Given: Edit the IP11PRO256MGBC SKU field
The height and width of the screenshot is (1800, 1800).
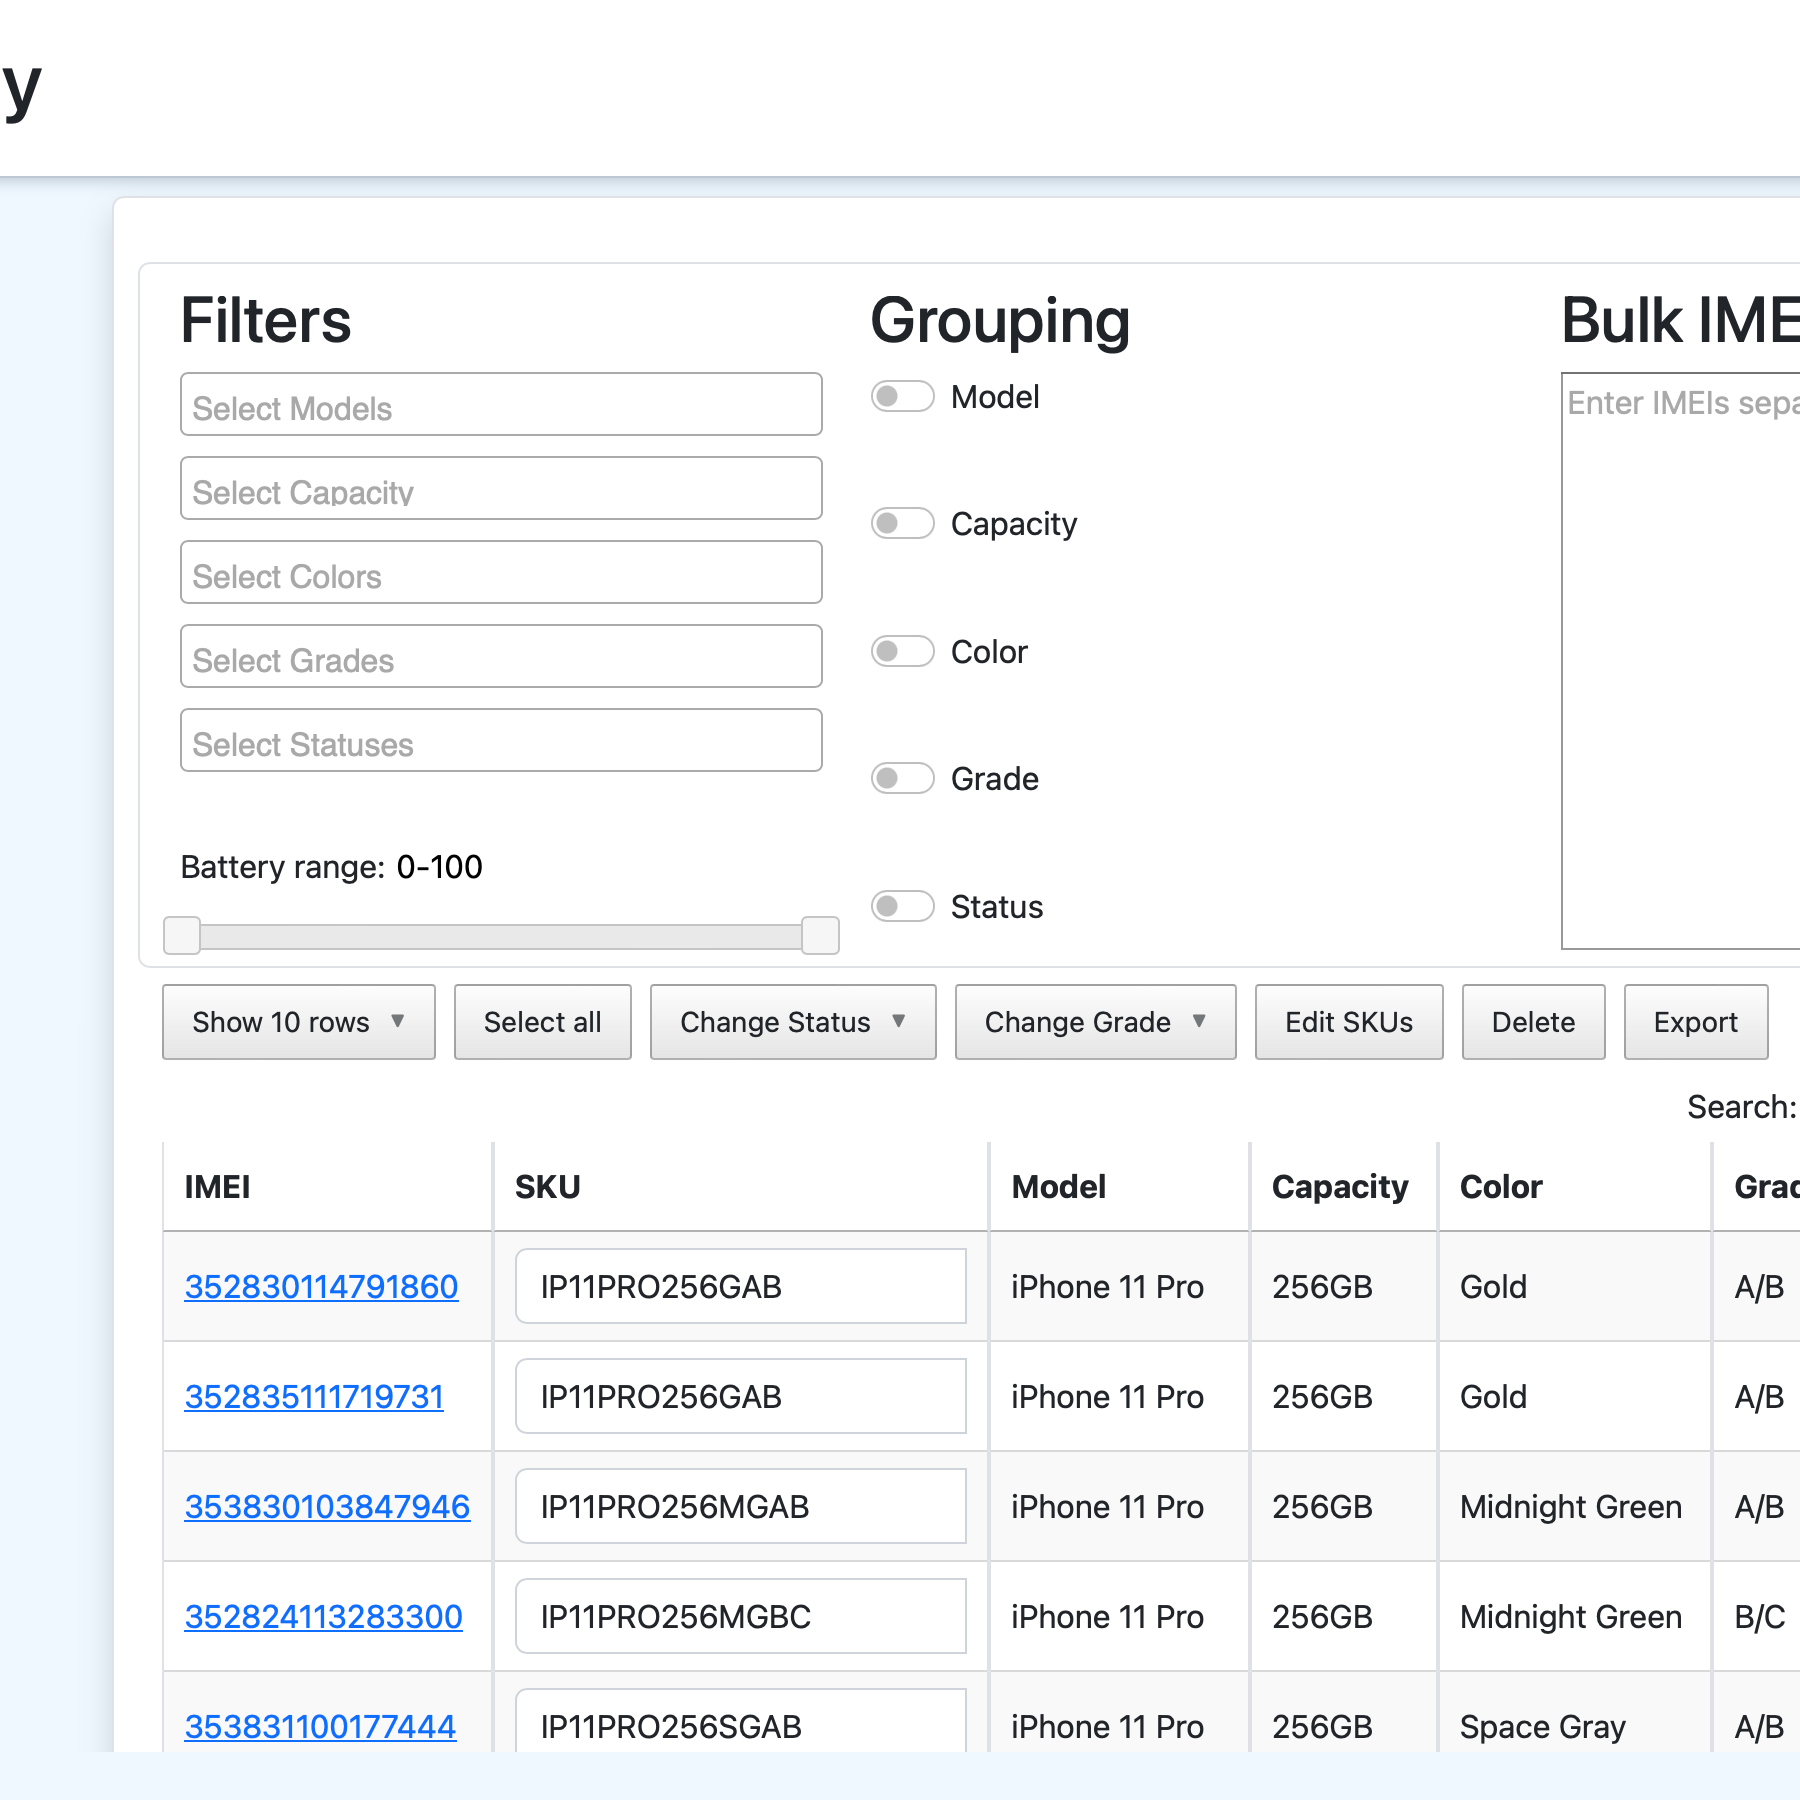Looking at the screenshot, I should pyautogui.click(x=741, y=1617).
